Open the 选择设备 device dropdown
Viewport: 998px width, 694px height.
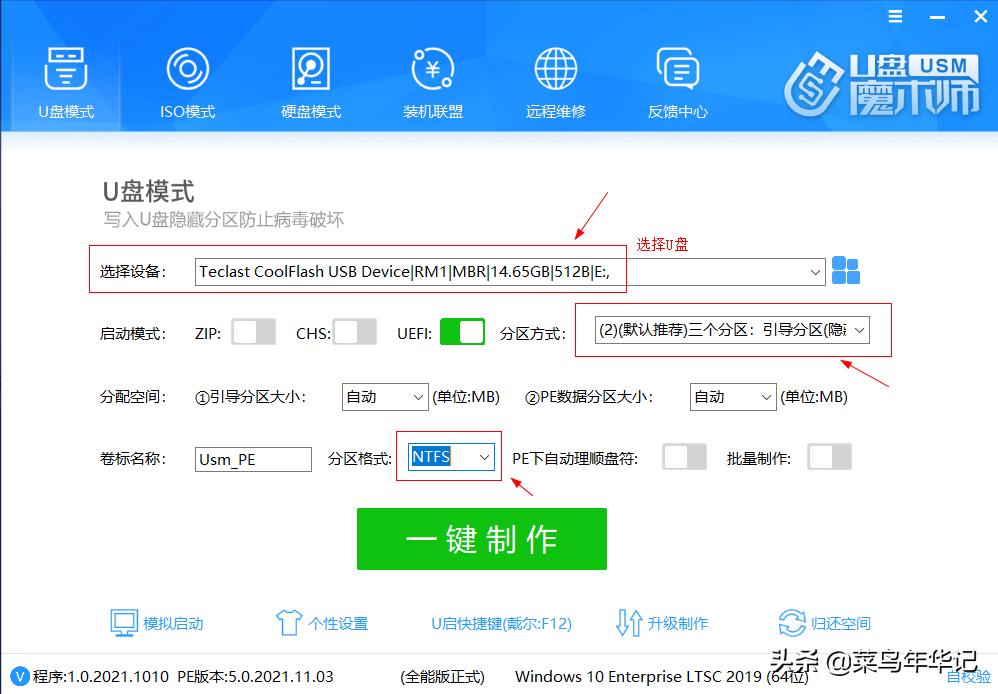pyautogui.click(x=814, y=270)
